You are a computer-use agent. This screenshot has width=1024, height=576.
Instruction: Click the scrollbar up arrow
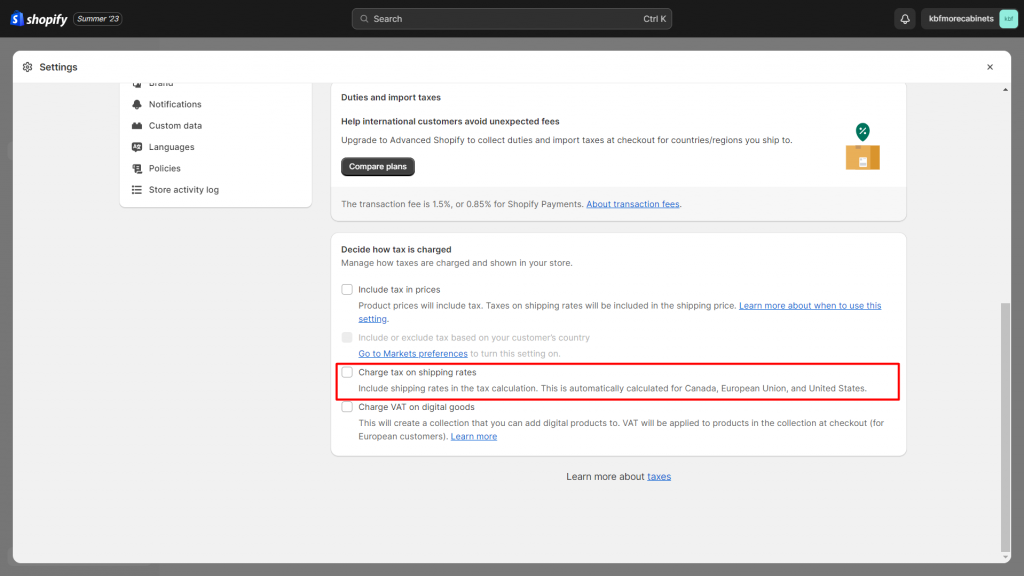1005,89
